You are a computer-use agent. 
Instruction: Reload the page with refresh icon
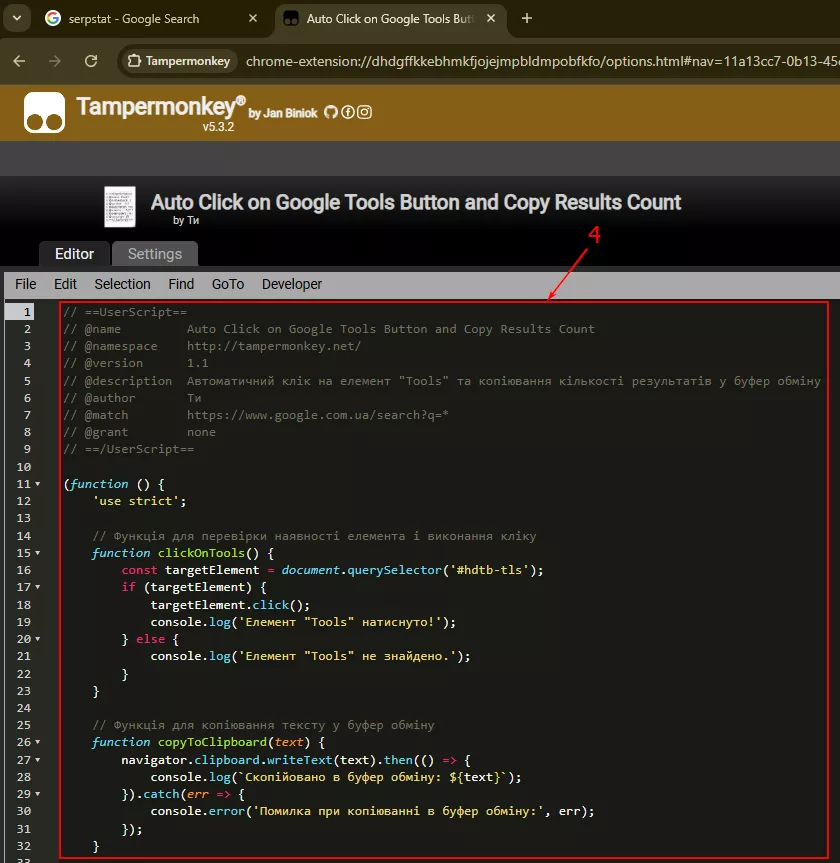[91, 61]
